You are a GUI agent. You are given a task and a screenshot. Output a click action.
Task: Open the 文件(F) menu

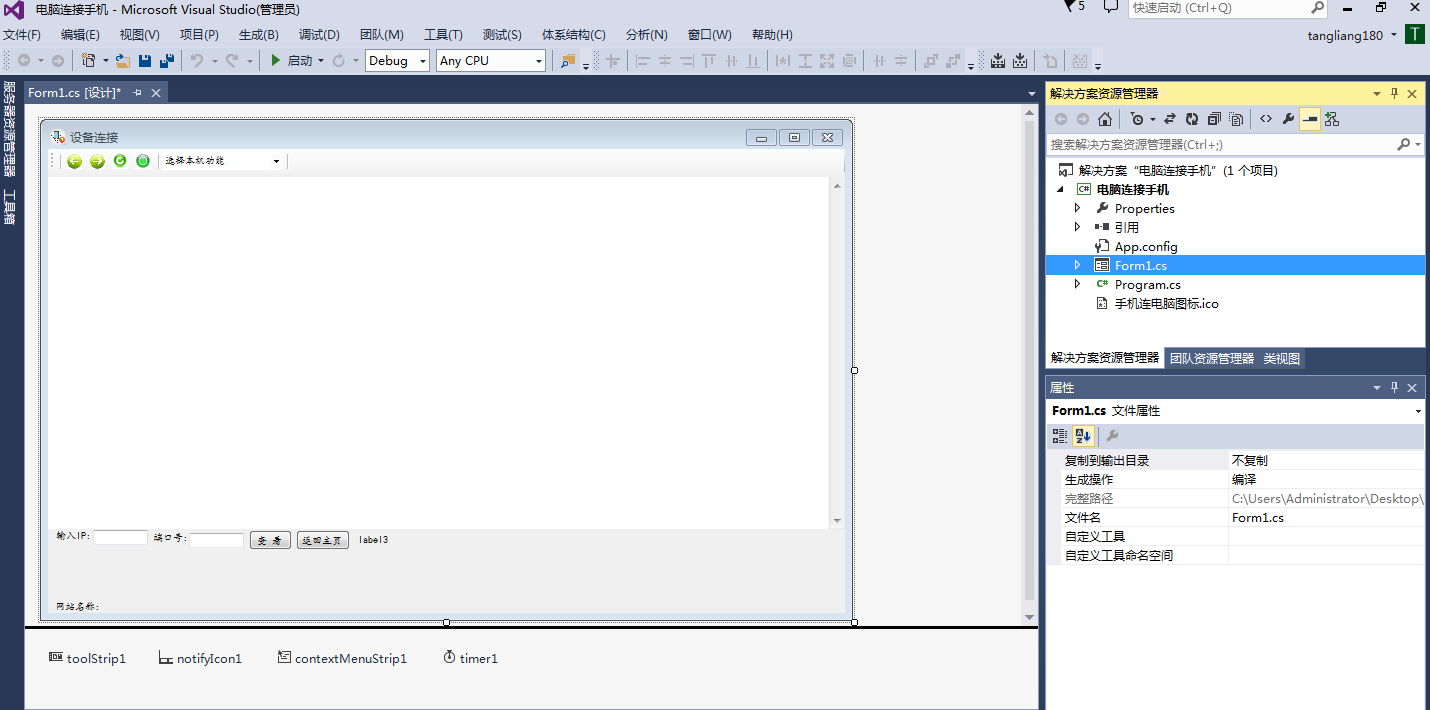coord(22,34)
